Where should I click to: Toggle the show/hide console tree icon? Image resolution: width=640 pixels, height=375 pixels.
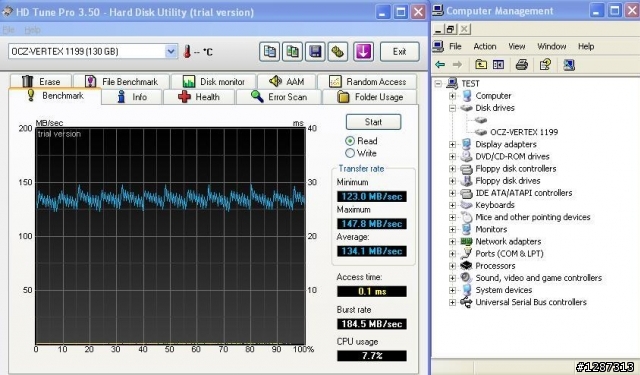498,64
